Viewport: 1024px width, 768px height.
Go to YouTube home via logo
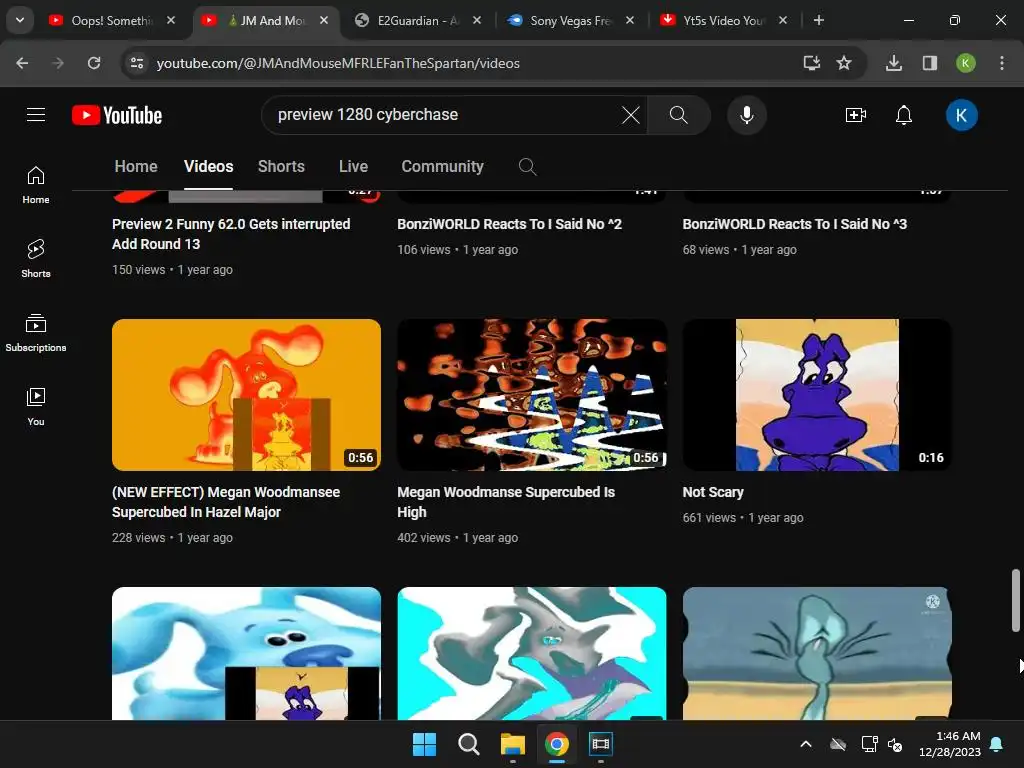click(x=117, y=115)
